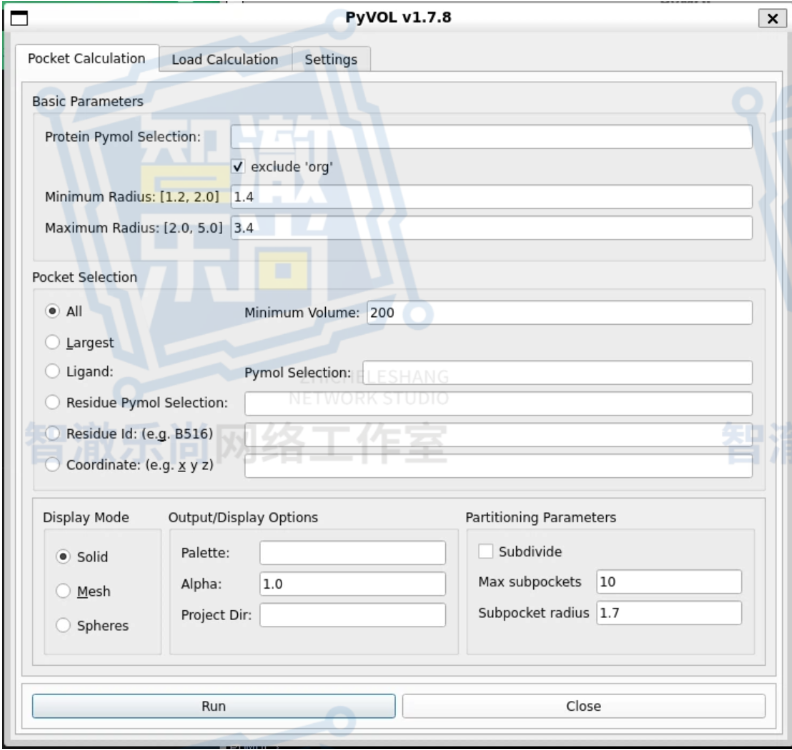
Task: Click the Close button
Action: [x=583, y=706]
